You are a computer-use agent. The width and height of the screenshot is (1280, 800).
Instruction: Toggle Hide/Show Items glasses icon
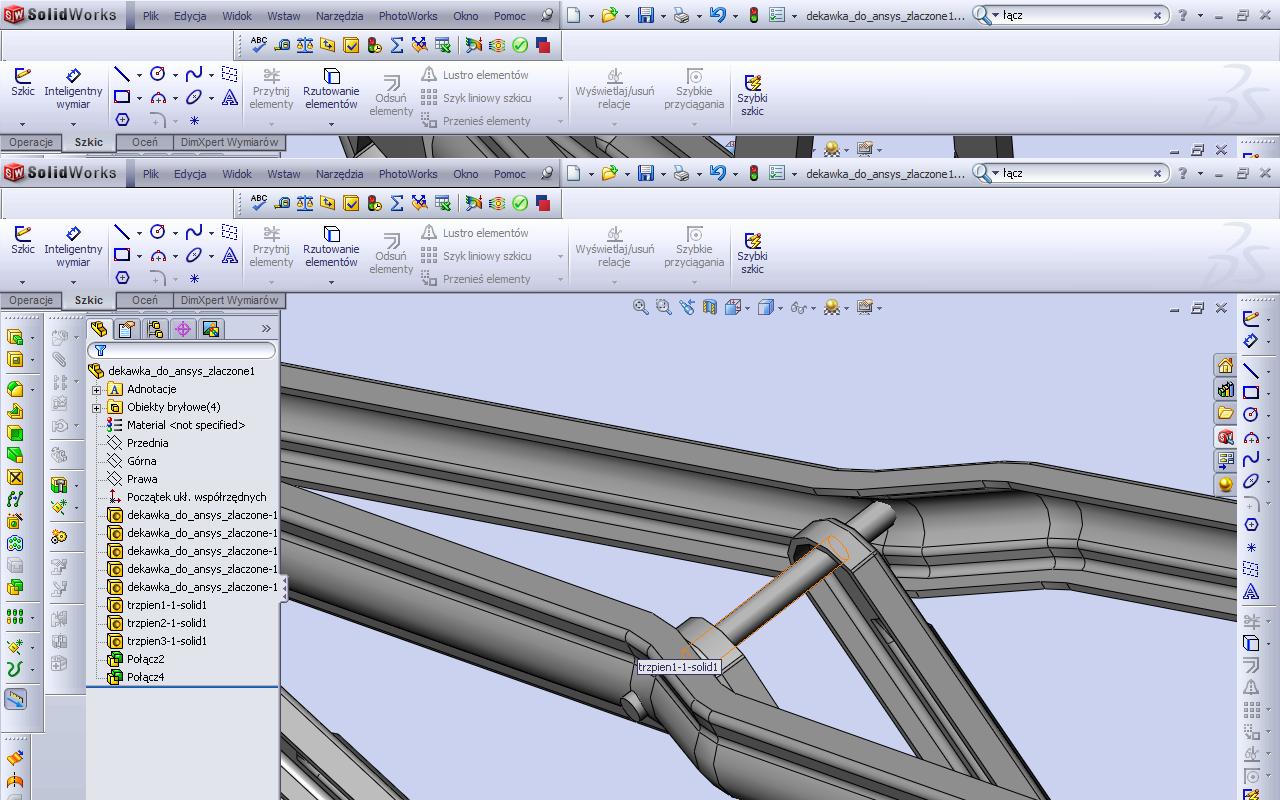point(798,307)
